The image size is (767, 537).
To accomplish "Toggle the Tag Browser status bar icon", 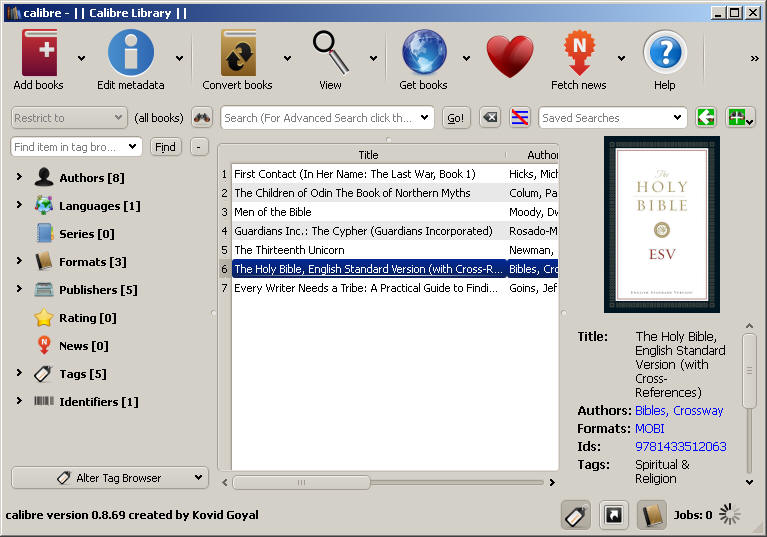I will [x=575, y=515].
